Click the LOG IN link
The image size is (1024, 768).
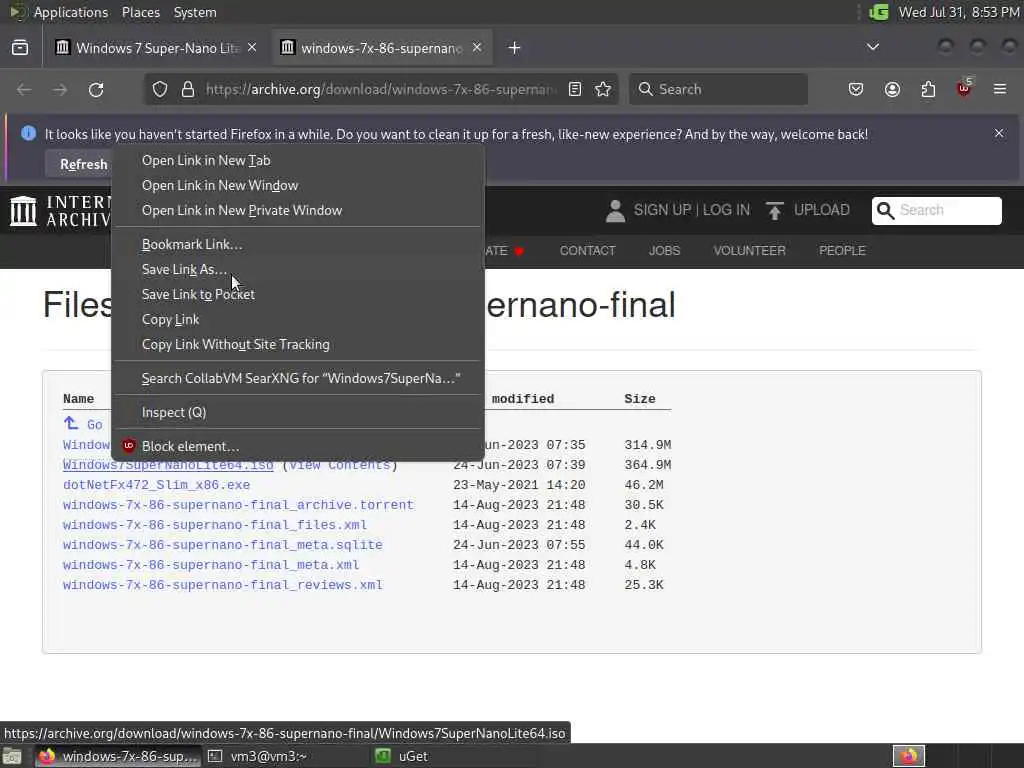click(726, 210)
